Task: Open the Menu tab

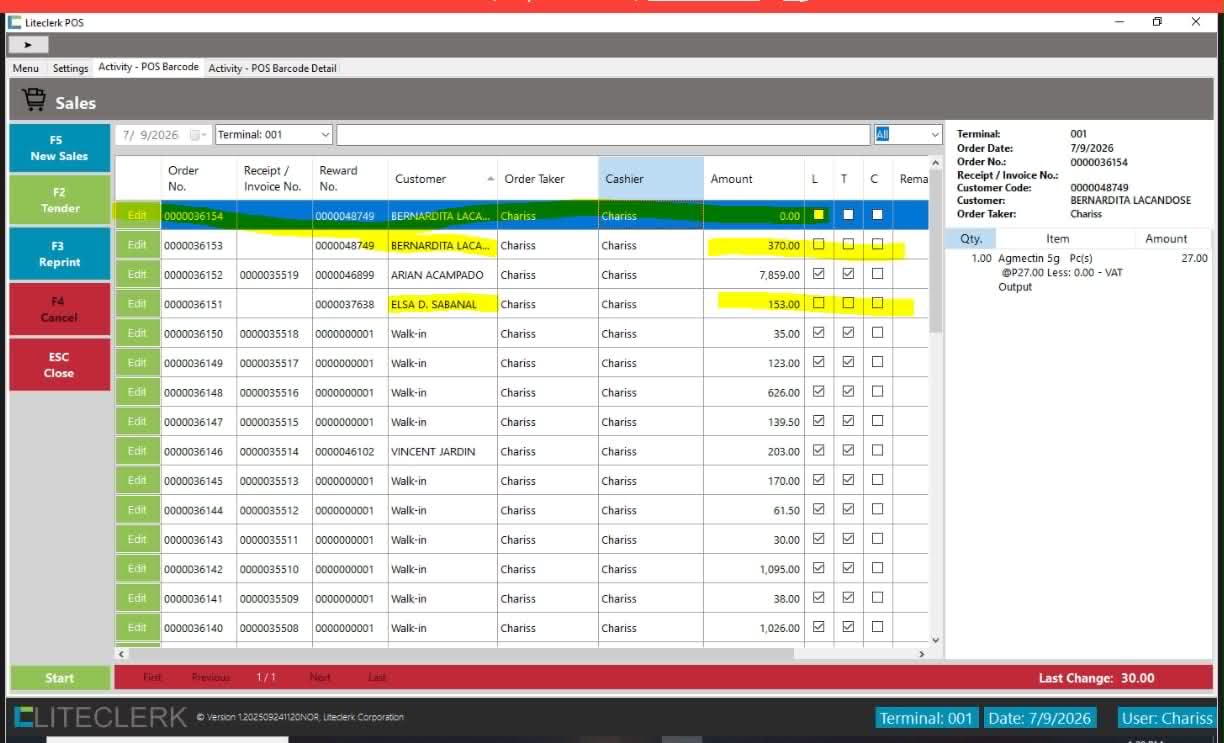Action: 26,68
